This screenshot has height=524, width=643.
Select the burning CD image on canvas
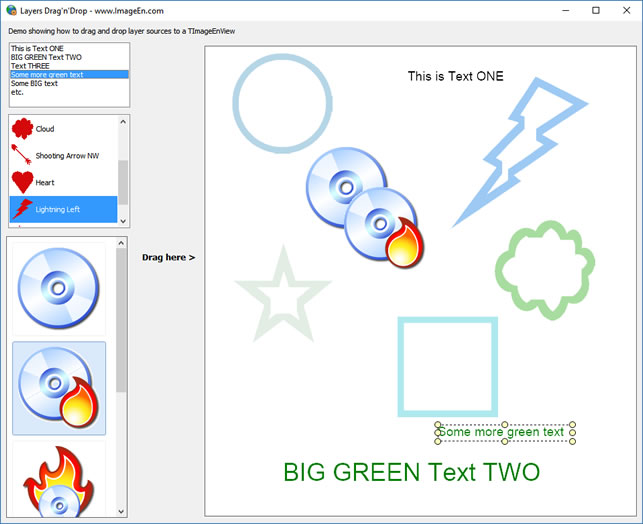point(384,228)
